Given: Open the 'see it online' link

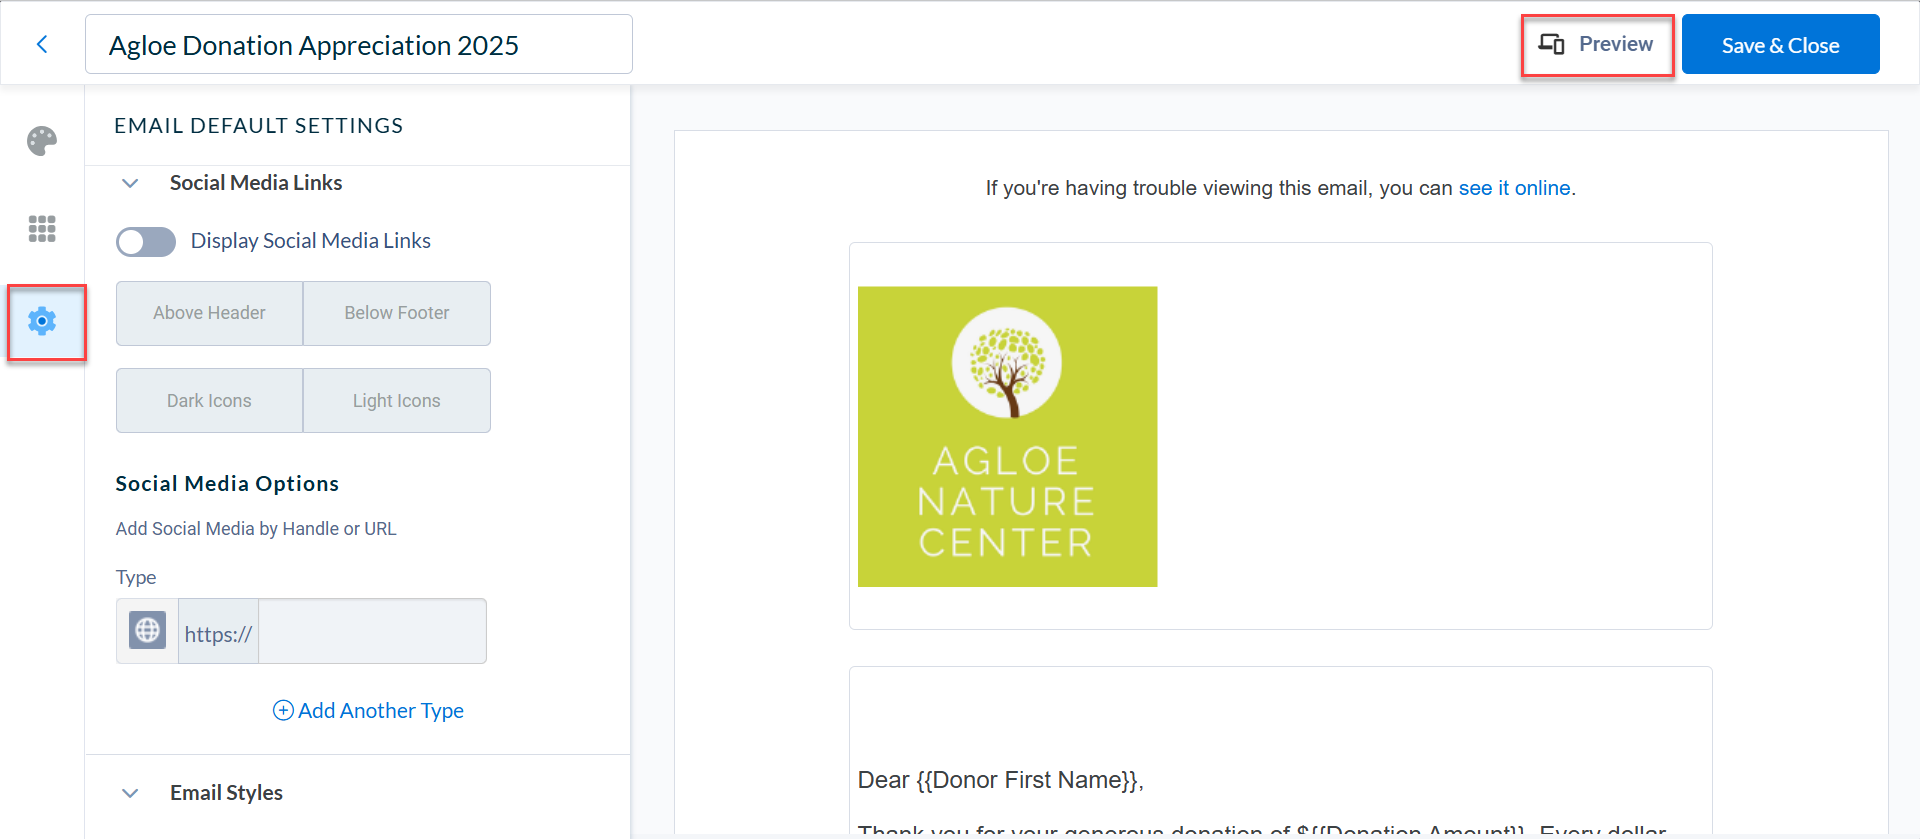Looking at the screenshot, I should [1514, 188].
